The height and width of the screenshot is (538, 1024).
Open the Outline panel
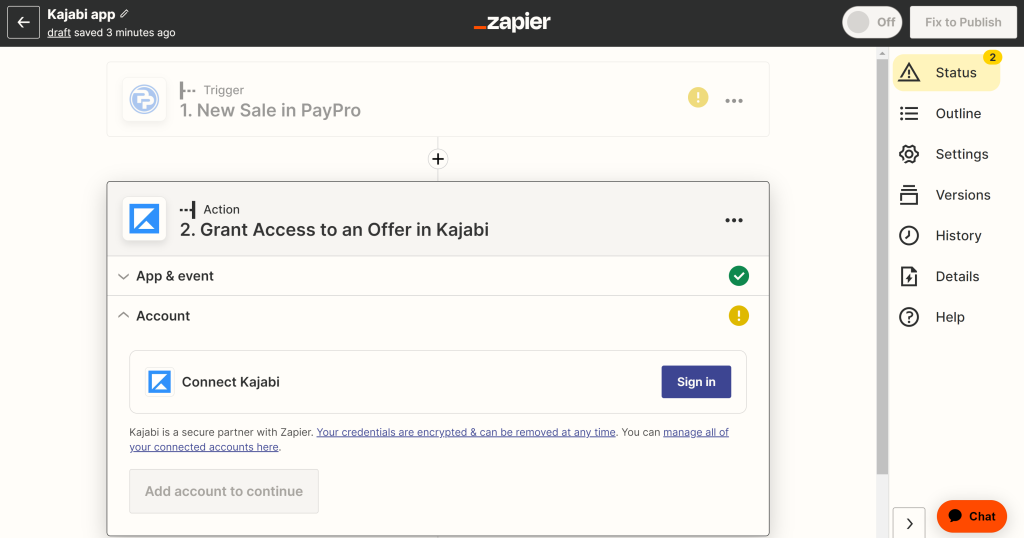(x=946, y=114)
